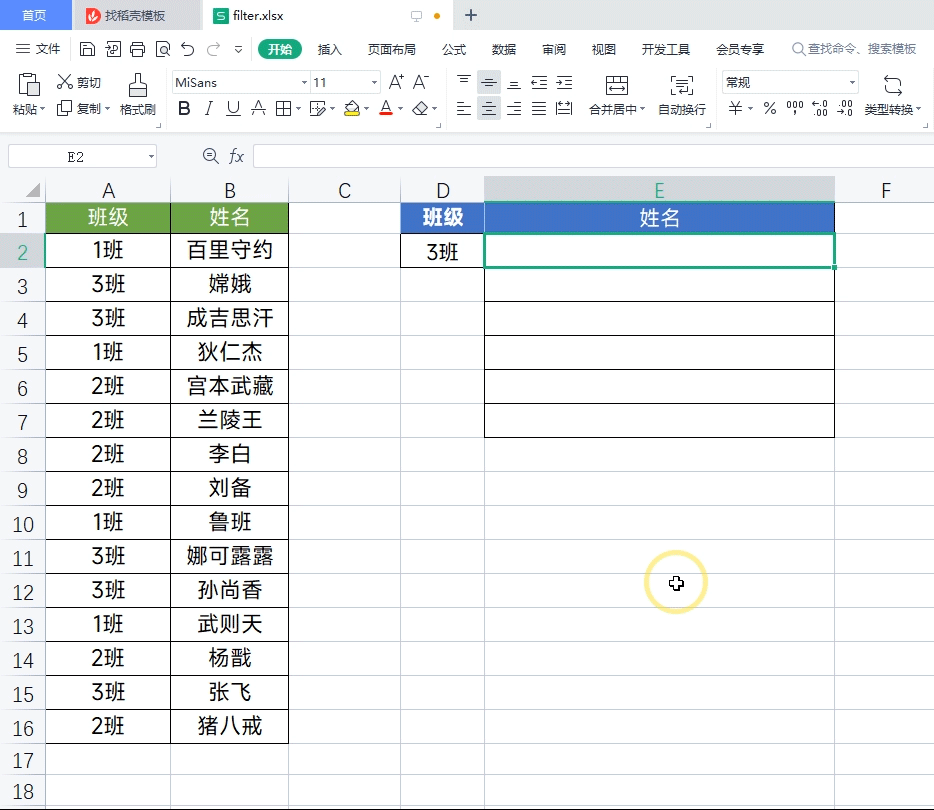This screenshot has width=934, height=810.
Task: Expand fill color dropdown arrow
Action: (x=366, y=108)
